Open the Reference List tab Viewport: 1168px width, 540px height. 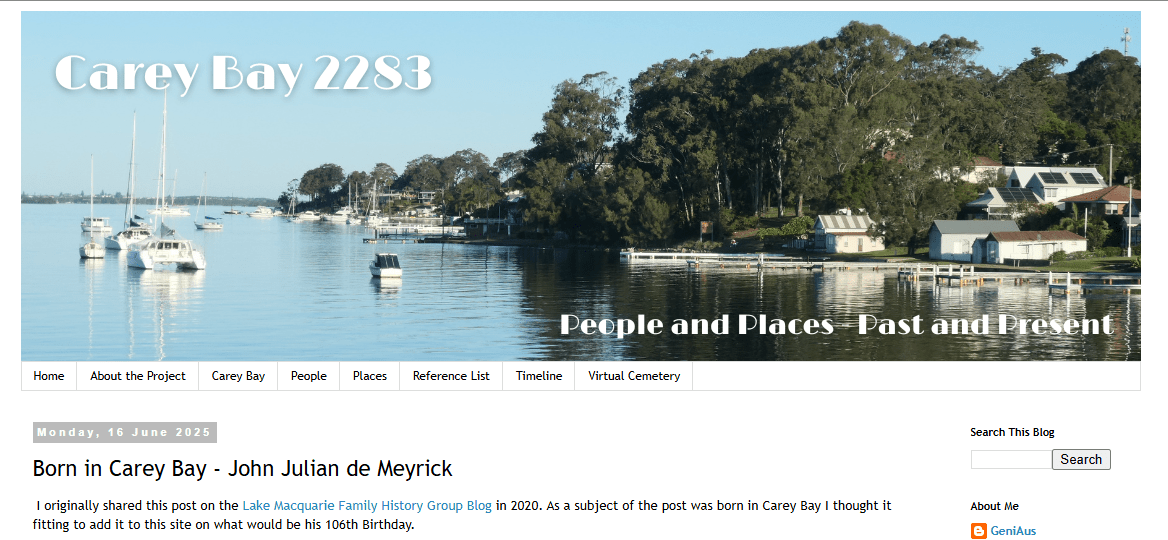[451, 376]
